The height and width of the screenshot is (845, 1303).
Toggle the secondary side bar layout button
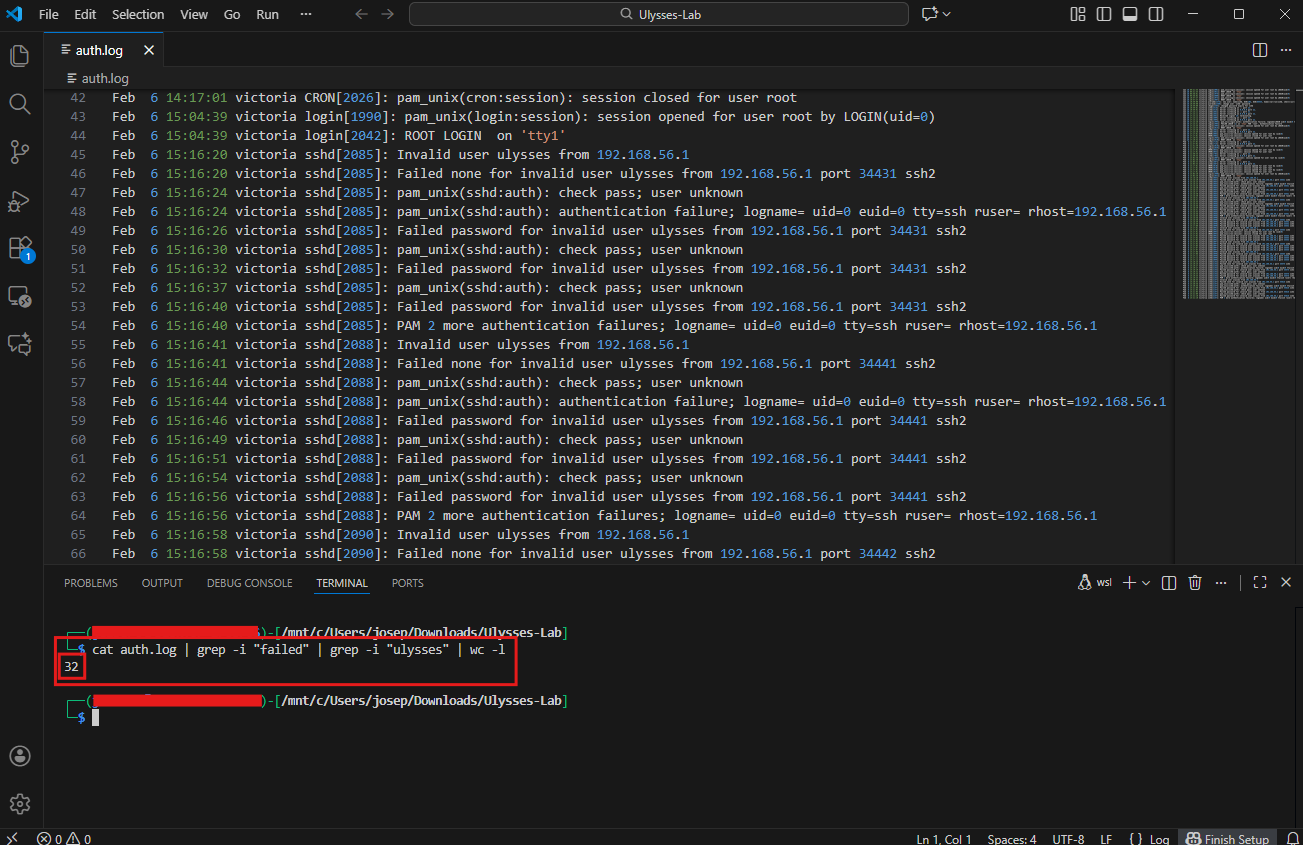1156,14
